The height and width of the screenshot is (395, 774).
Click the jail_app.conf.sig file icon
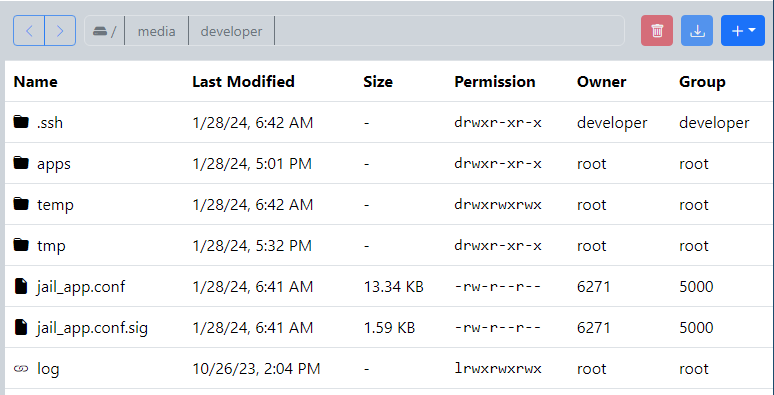(x=21, y=327)
